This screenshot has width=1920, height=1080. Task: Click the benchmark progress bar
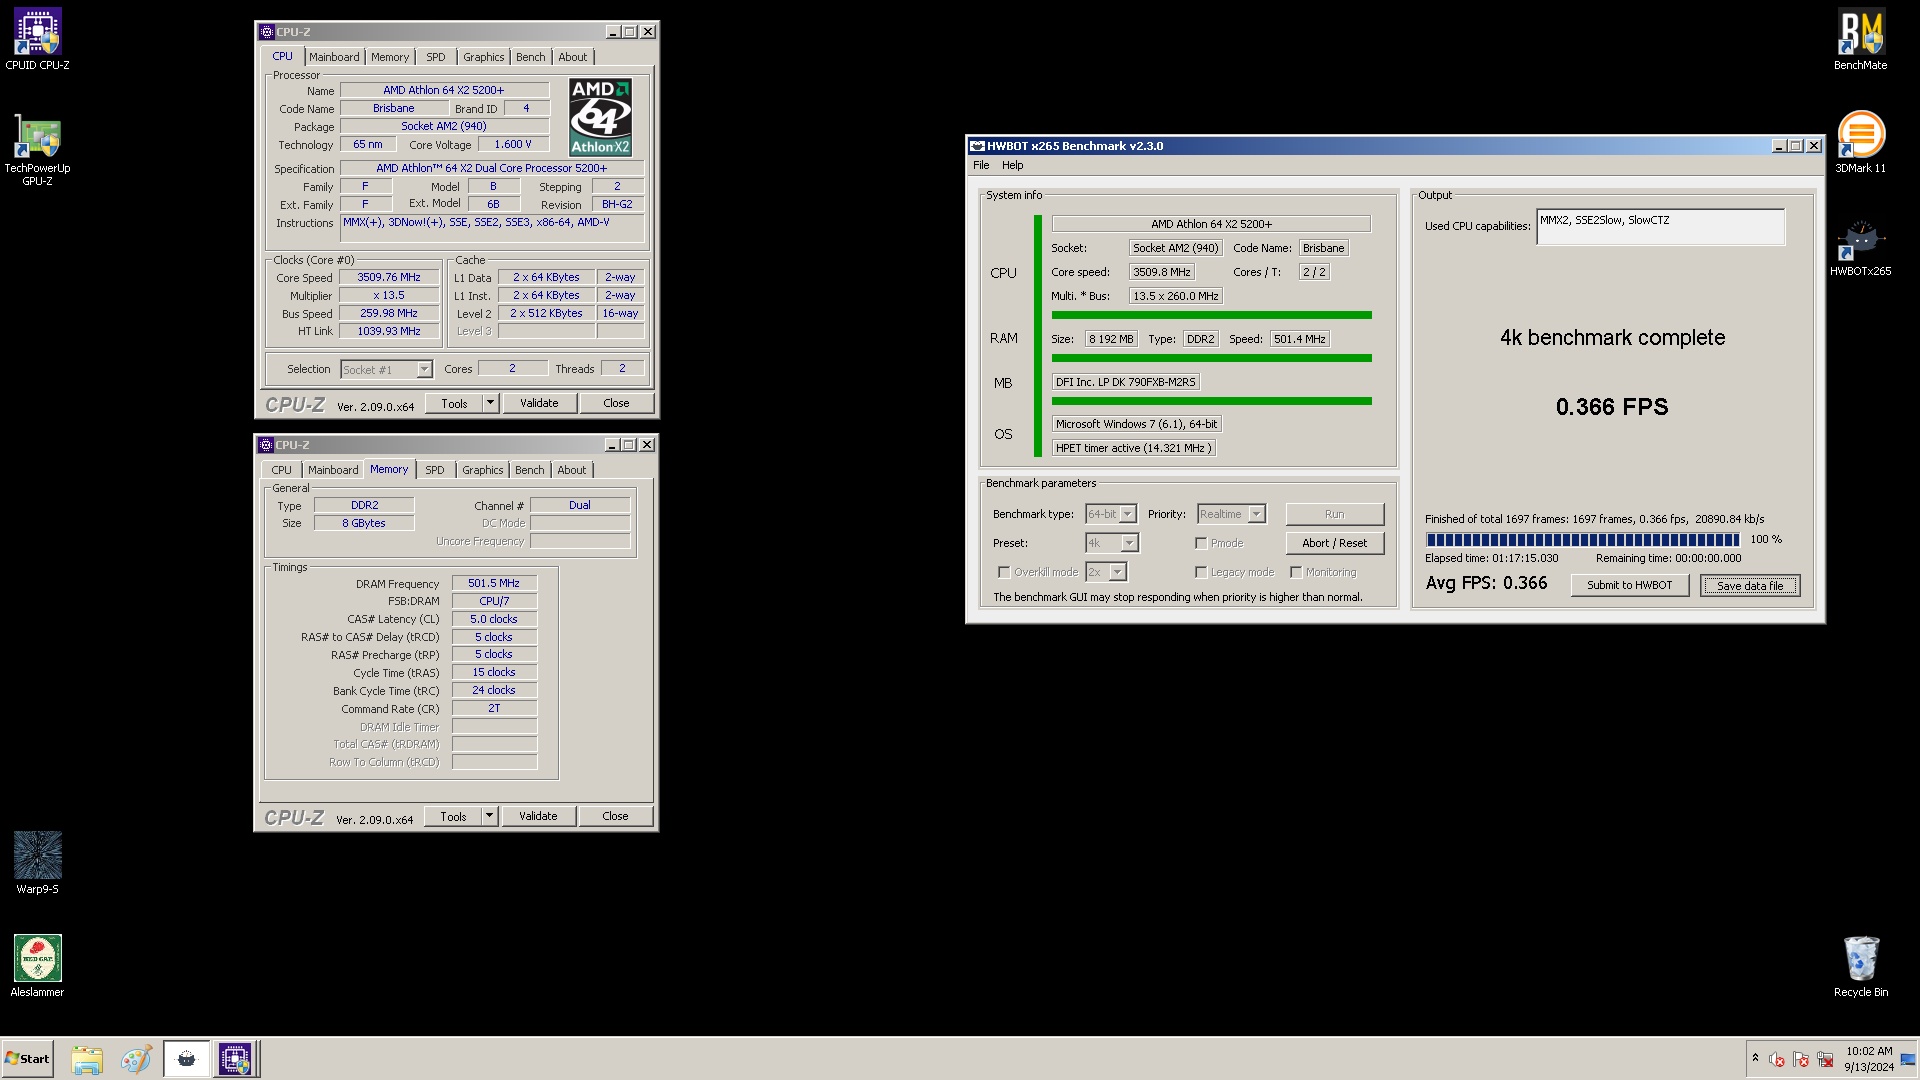click(1582, 540)
